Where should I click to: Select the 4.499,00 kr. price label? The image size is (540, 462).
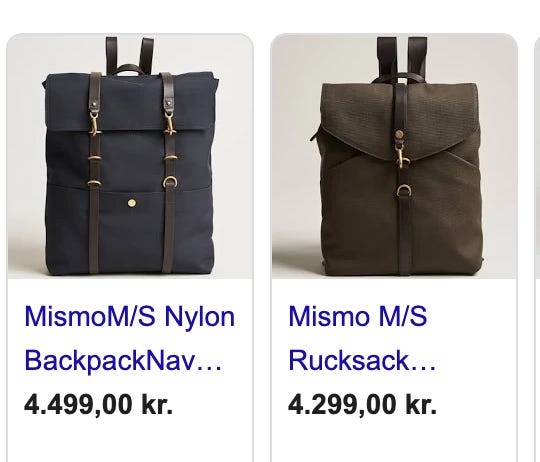click(98, 404)
